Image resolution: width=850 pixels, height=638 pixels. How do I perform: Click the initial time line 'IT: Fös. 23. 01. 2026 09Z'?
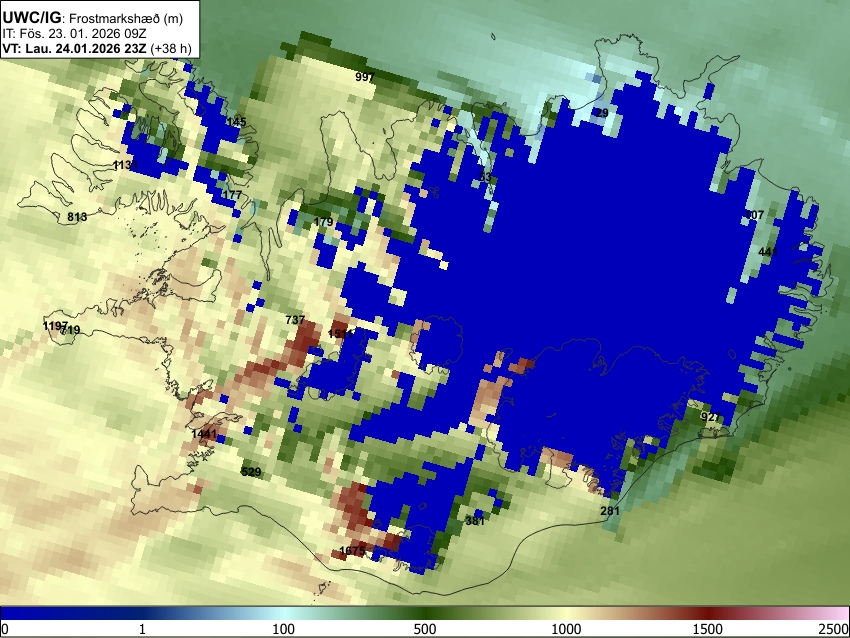click(74, 34)
